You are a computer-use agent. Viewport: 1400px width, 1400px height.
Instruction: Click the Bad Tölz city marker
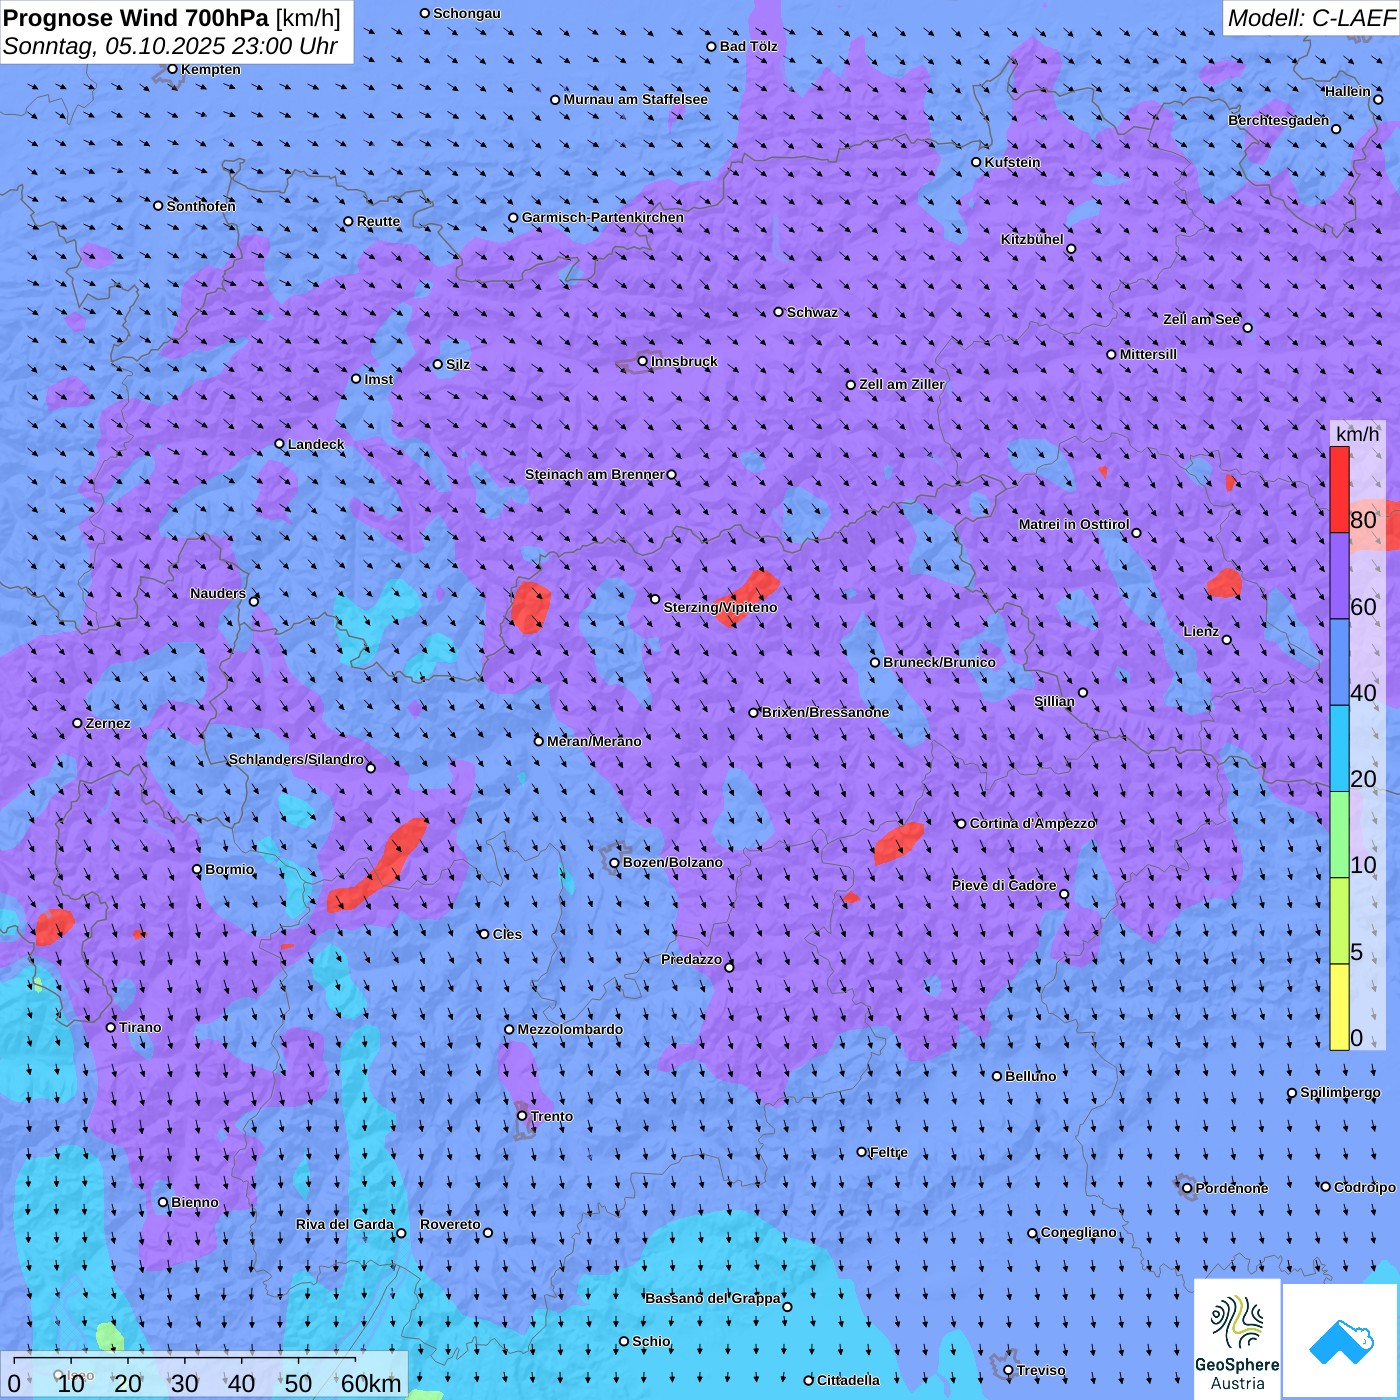tap(712, 46)
